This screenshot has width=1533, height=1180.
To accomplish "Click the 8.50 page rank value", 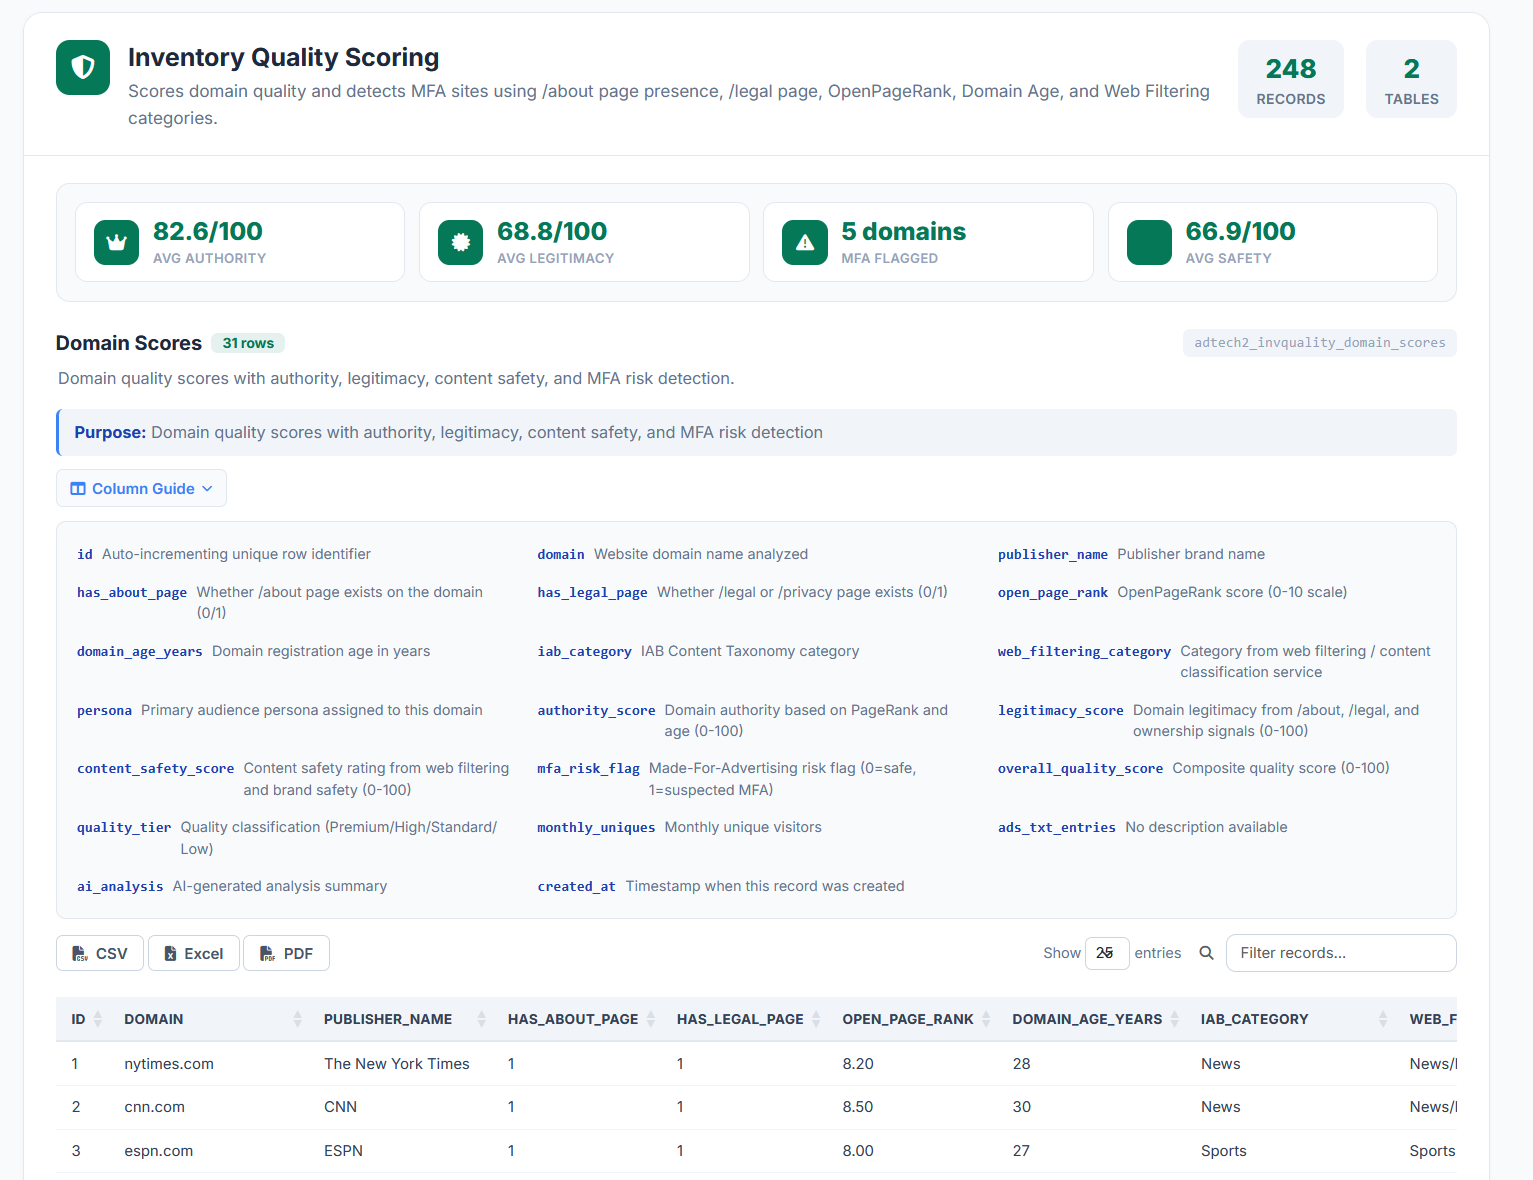I will 858,1107.
